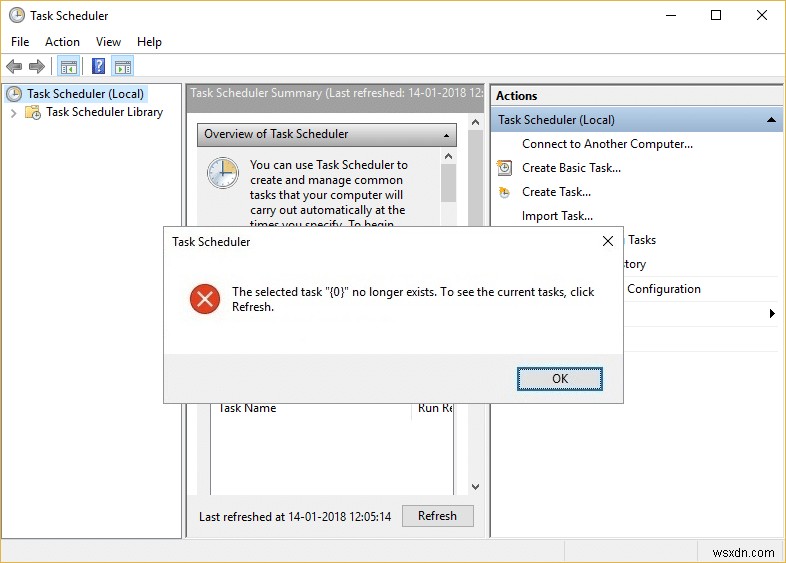Close the Task Scheduler error dialog

pyautogui.click(x=608, y=241)
